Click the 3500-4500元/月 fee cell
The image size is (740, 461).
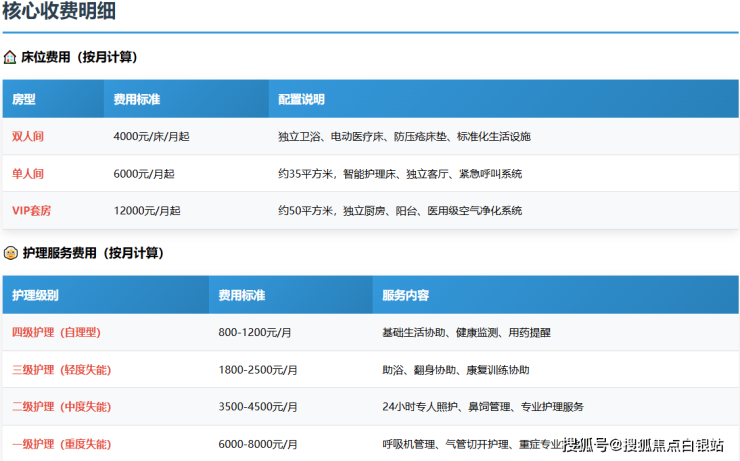point(258,407)
